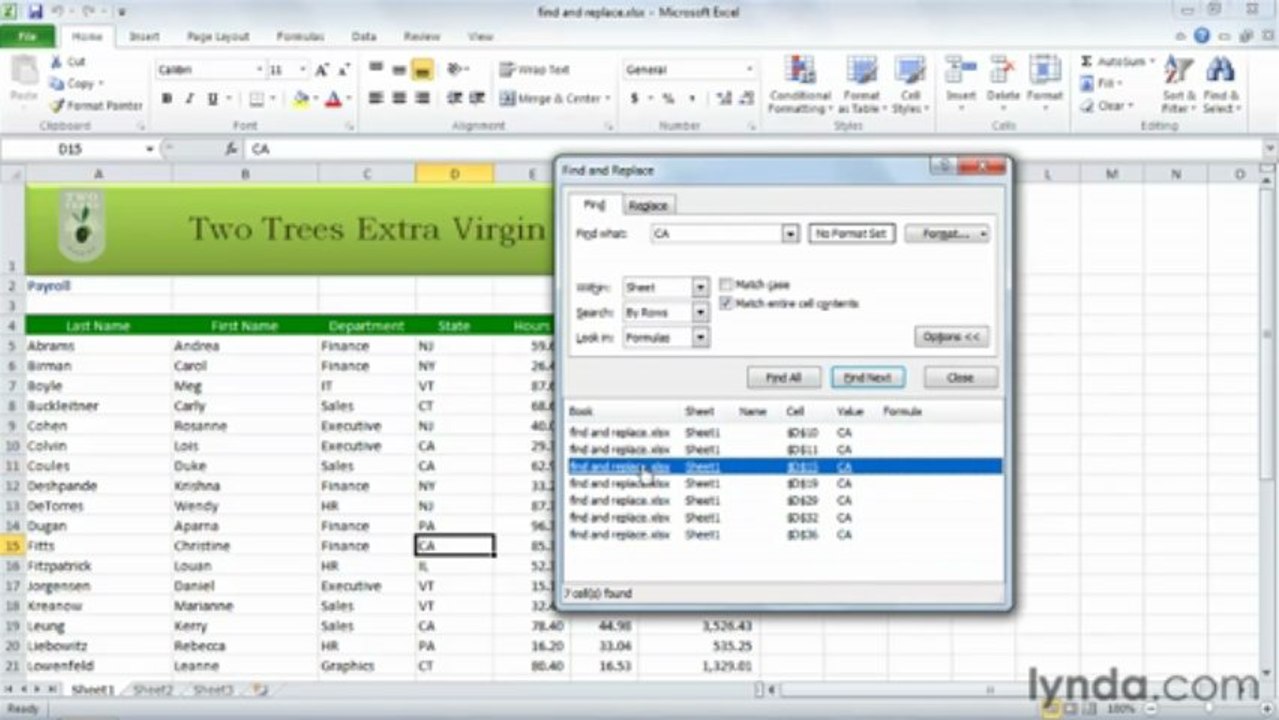Click Wrap Text in Alignment group
Screen dimensions: 1279x720
(x=535, y=70)
